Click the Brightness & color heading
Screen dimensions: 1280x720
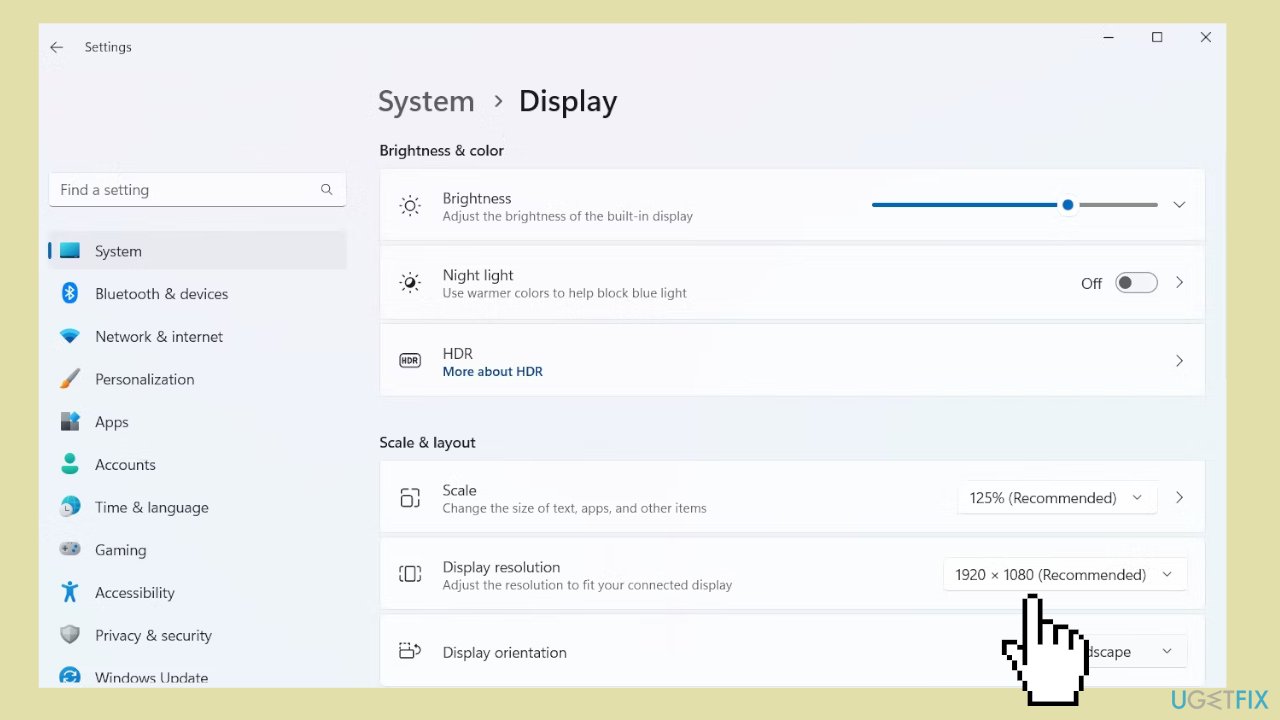point(441,150)
